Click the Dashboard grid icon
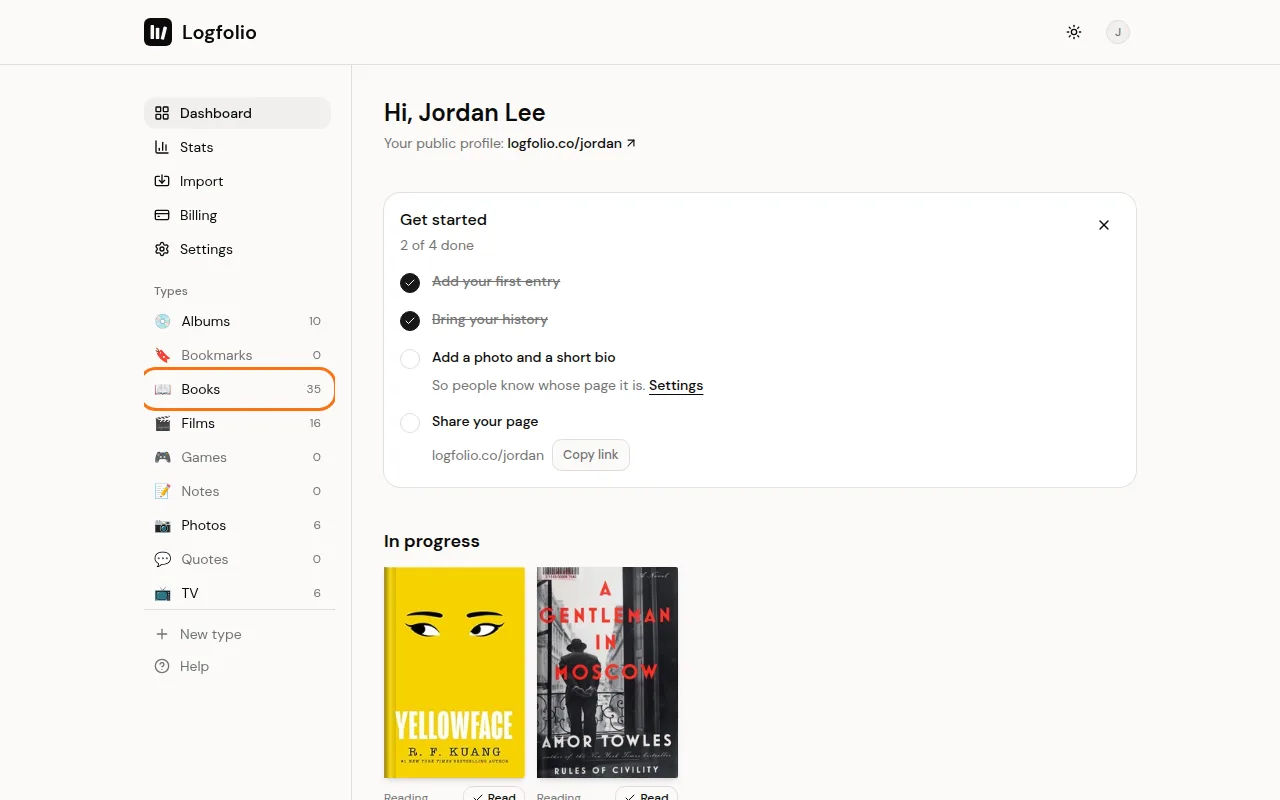This screenshot has height=800, width=1280. (x=162, y=113)
